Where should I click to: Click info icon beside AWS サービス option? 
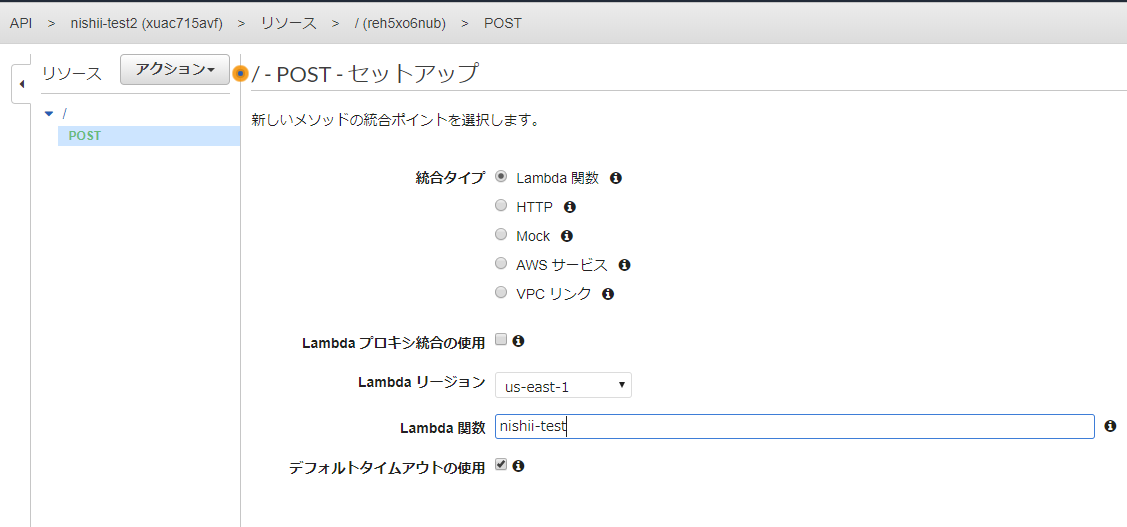point(625,265)
